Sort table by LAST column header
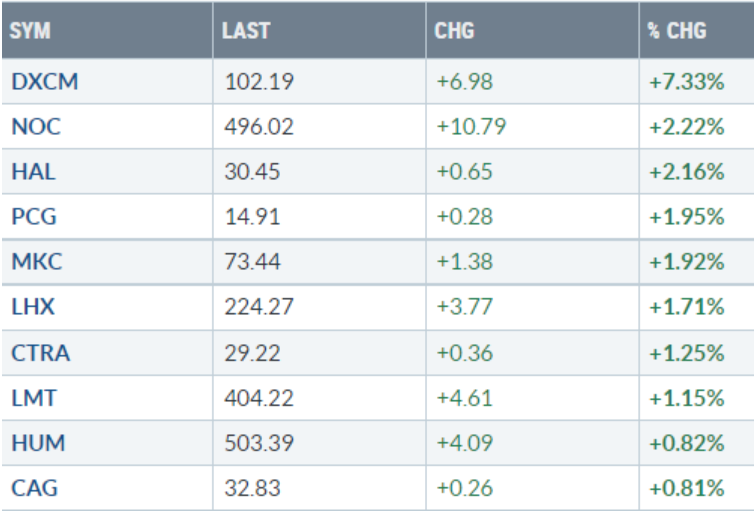 point(248,31)
